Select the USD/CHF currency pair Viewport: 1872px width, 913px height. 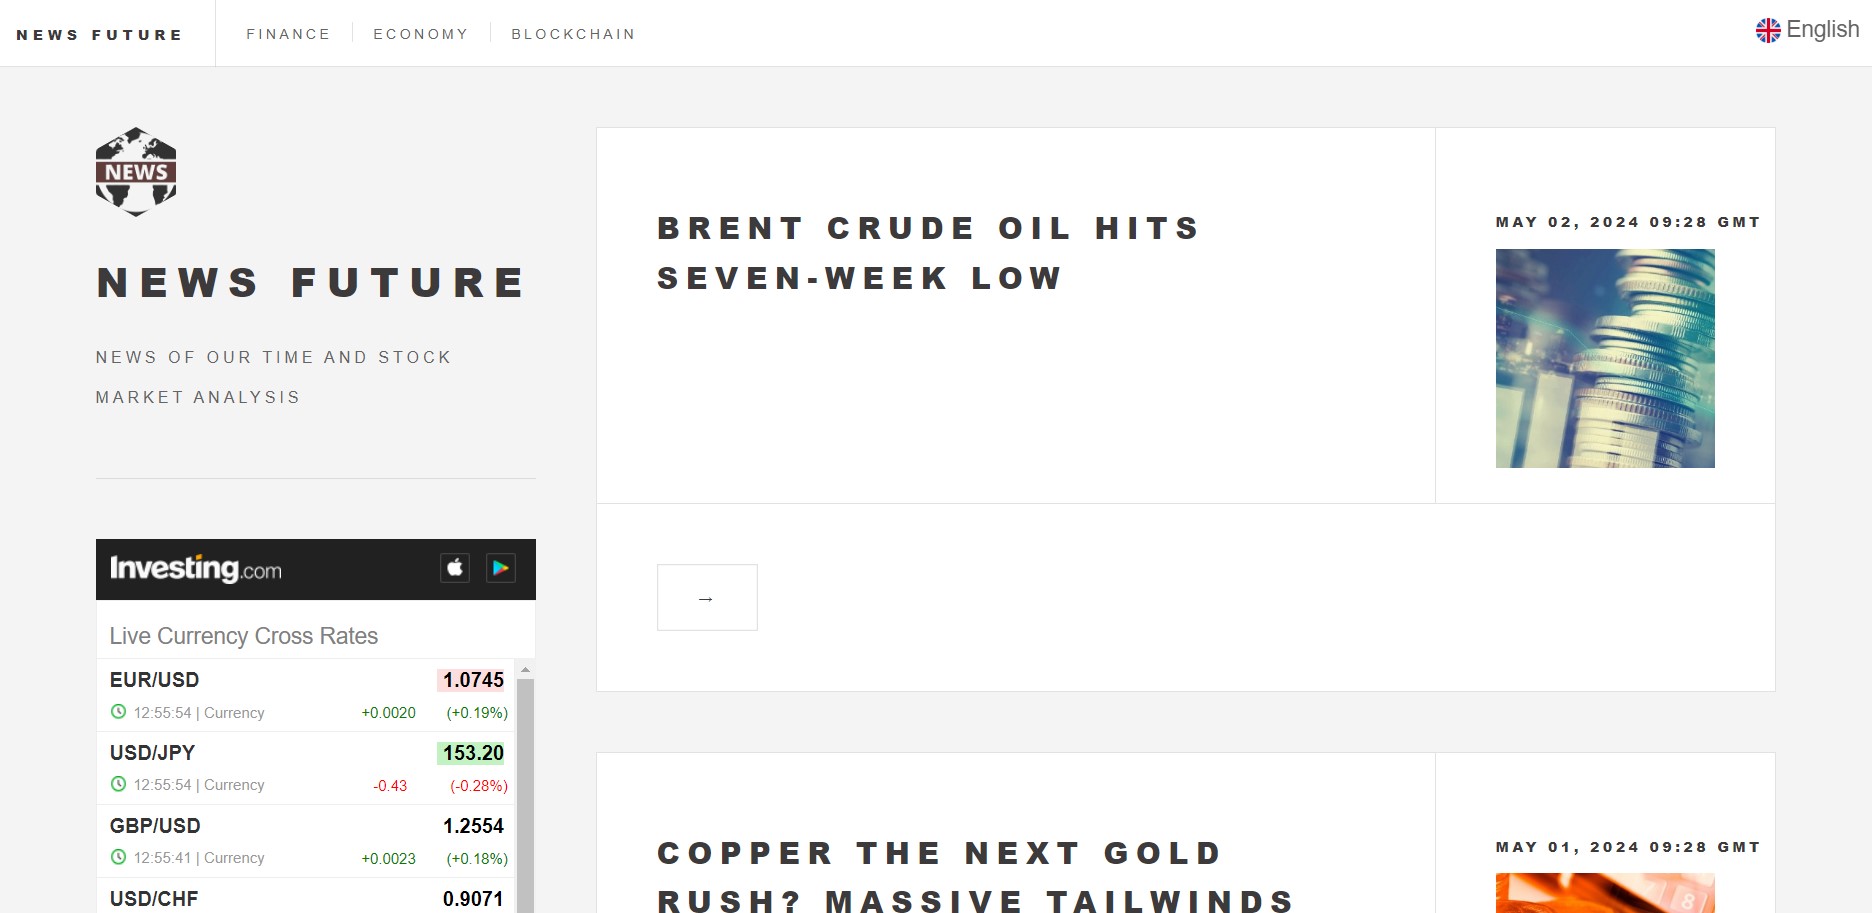pos(154,898)
